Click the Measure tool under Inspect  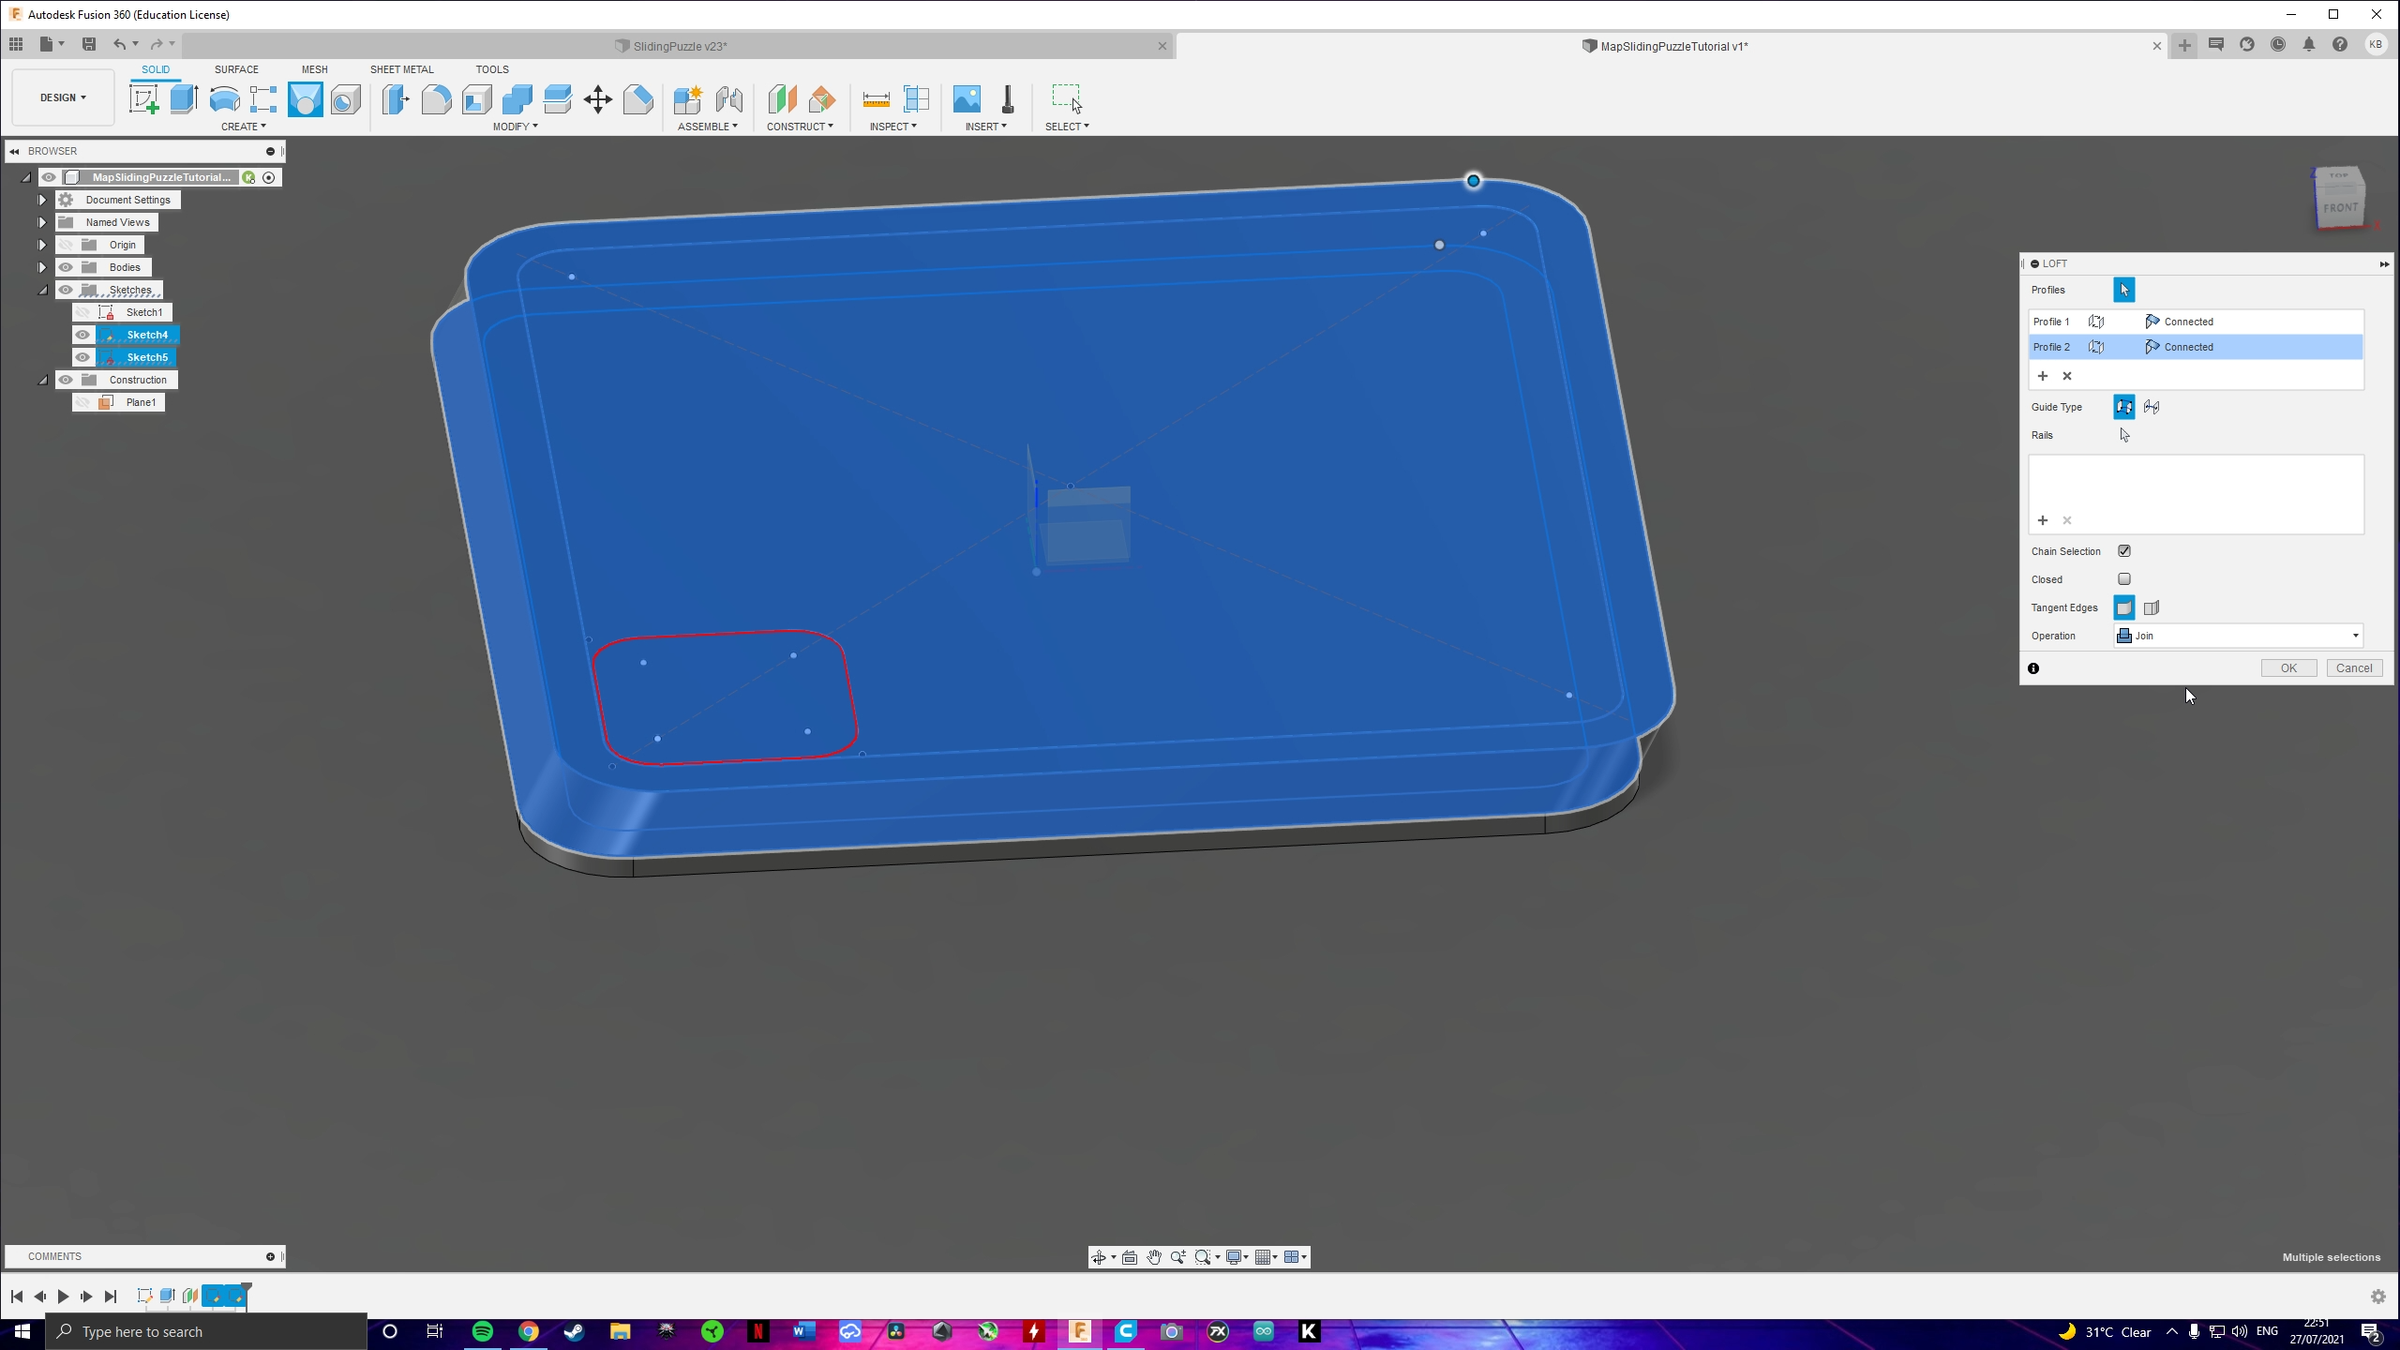[876, 98]
